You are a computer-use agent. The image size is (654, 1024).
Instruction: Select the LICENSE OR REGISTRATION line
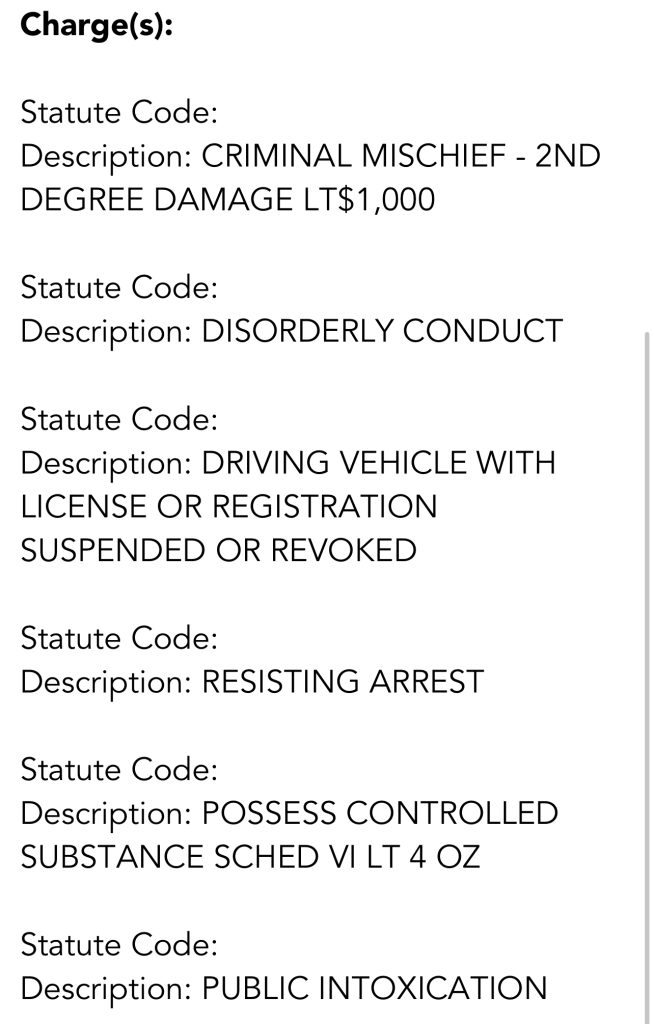229,506
